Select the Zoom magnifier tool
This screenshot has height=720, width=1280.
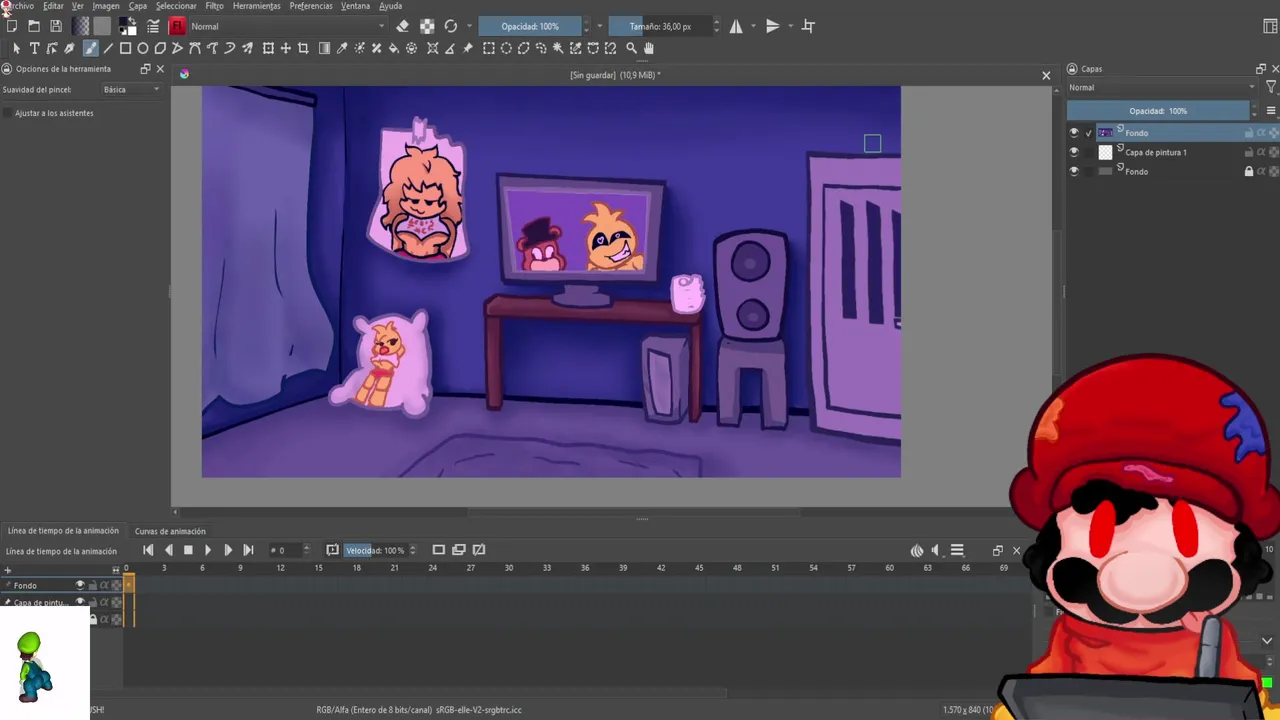(631, 48)
